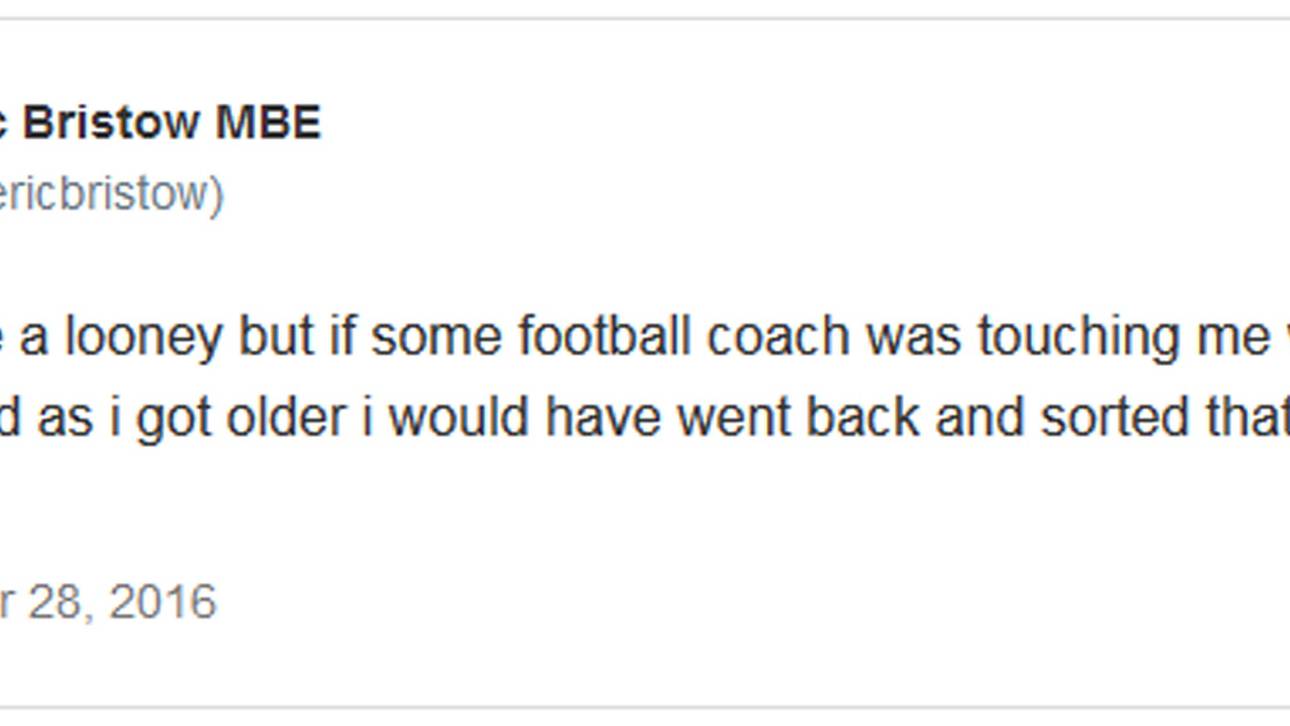Click the word 'Bristow' in the header
Viewport: 1290px width, 726px height.
(x=111, y=123)
